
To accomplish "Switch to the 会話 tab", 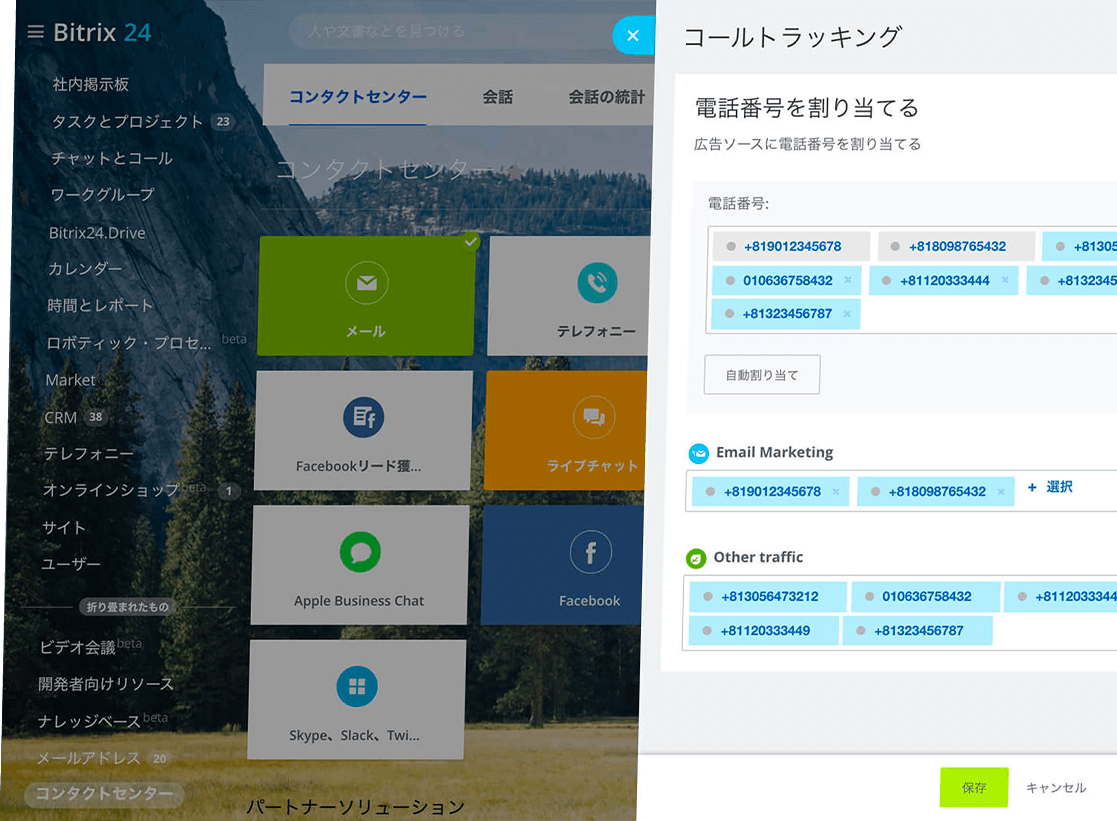I will (497, 97).
